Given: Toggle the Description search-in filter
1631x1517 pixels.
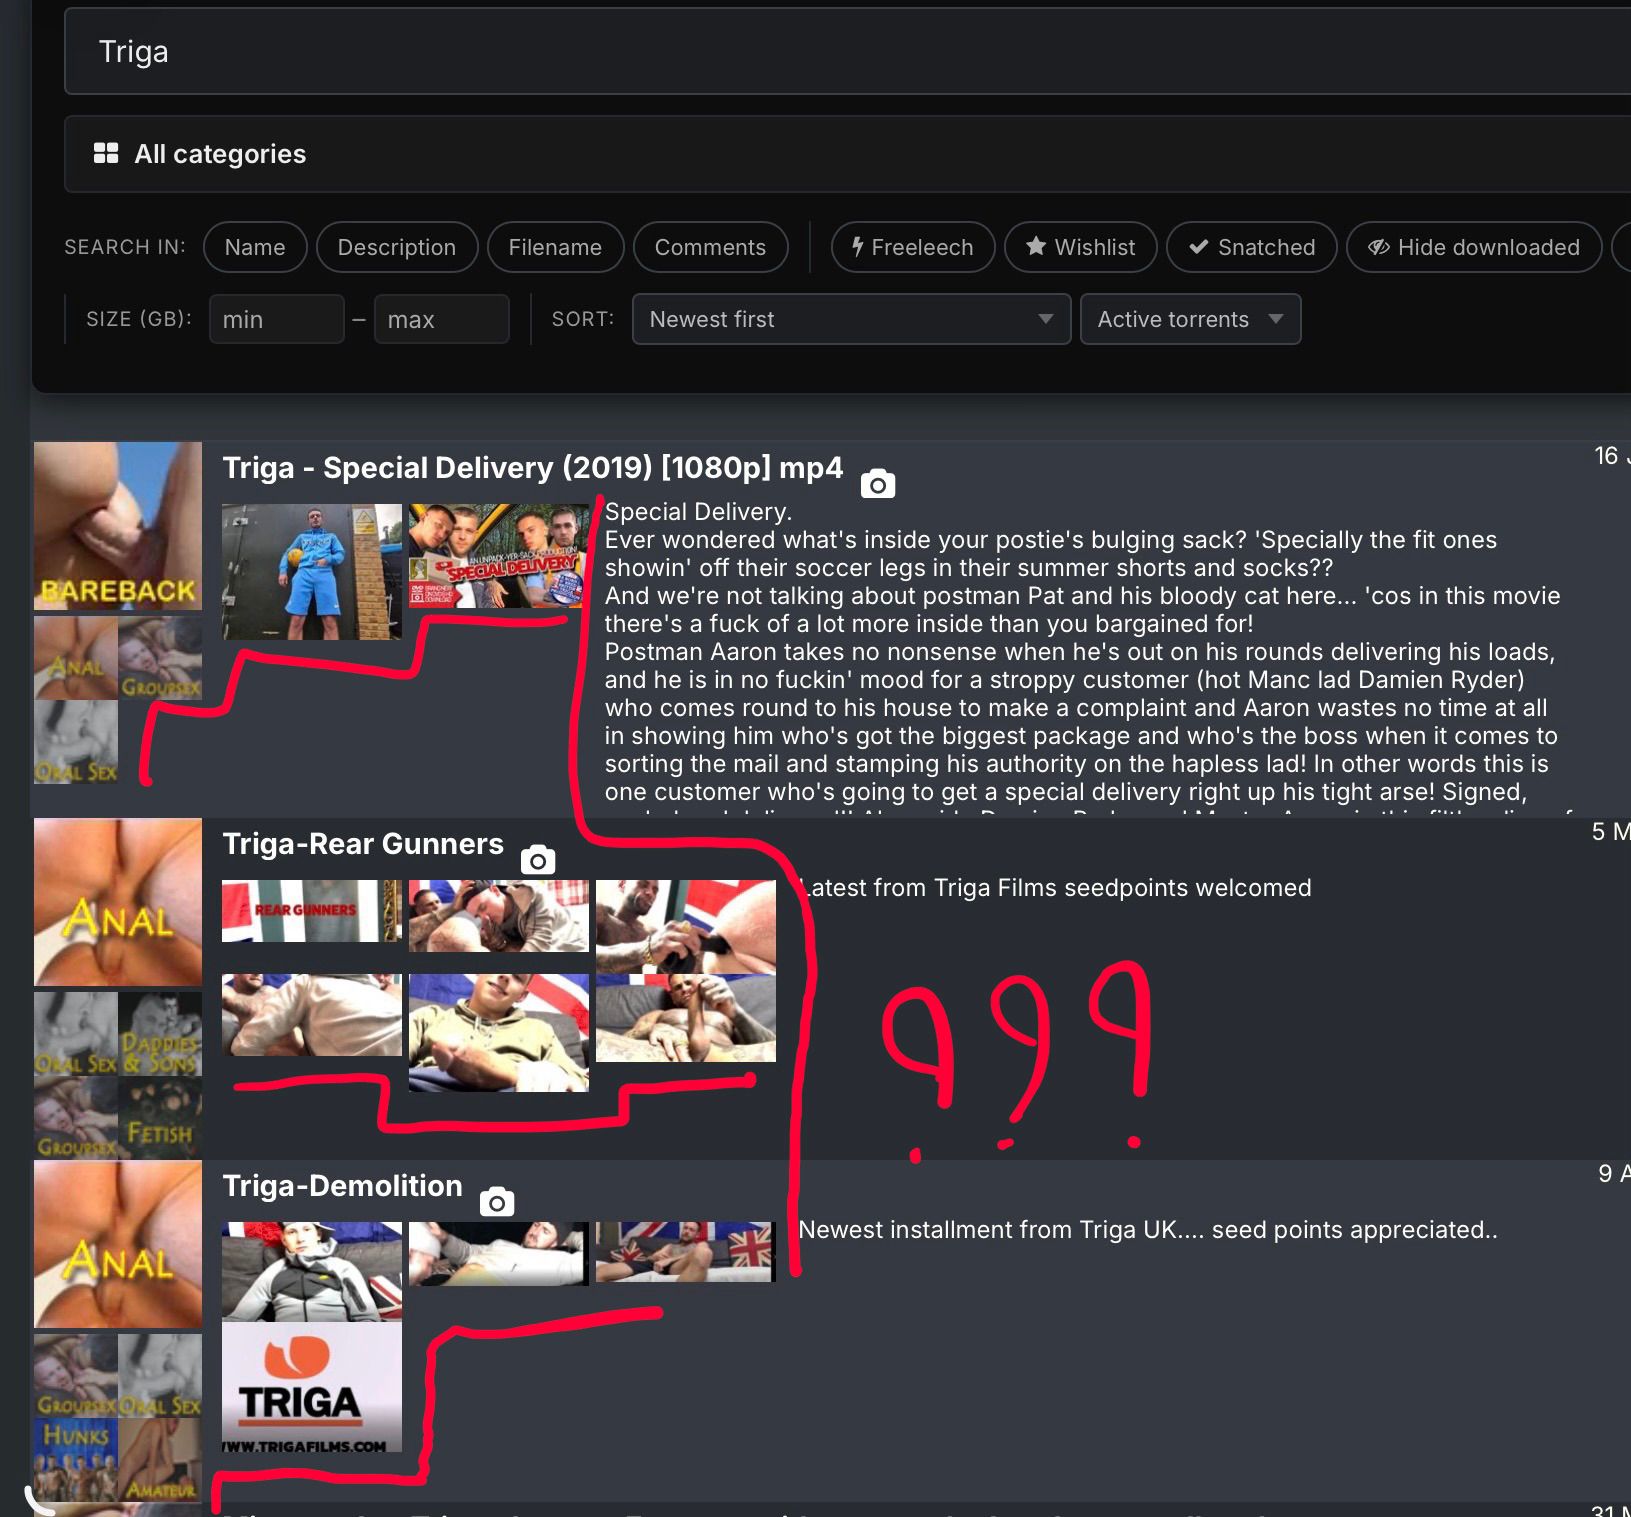Looking at the screenshot, I should point(397,247).
